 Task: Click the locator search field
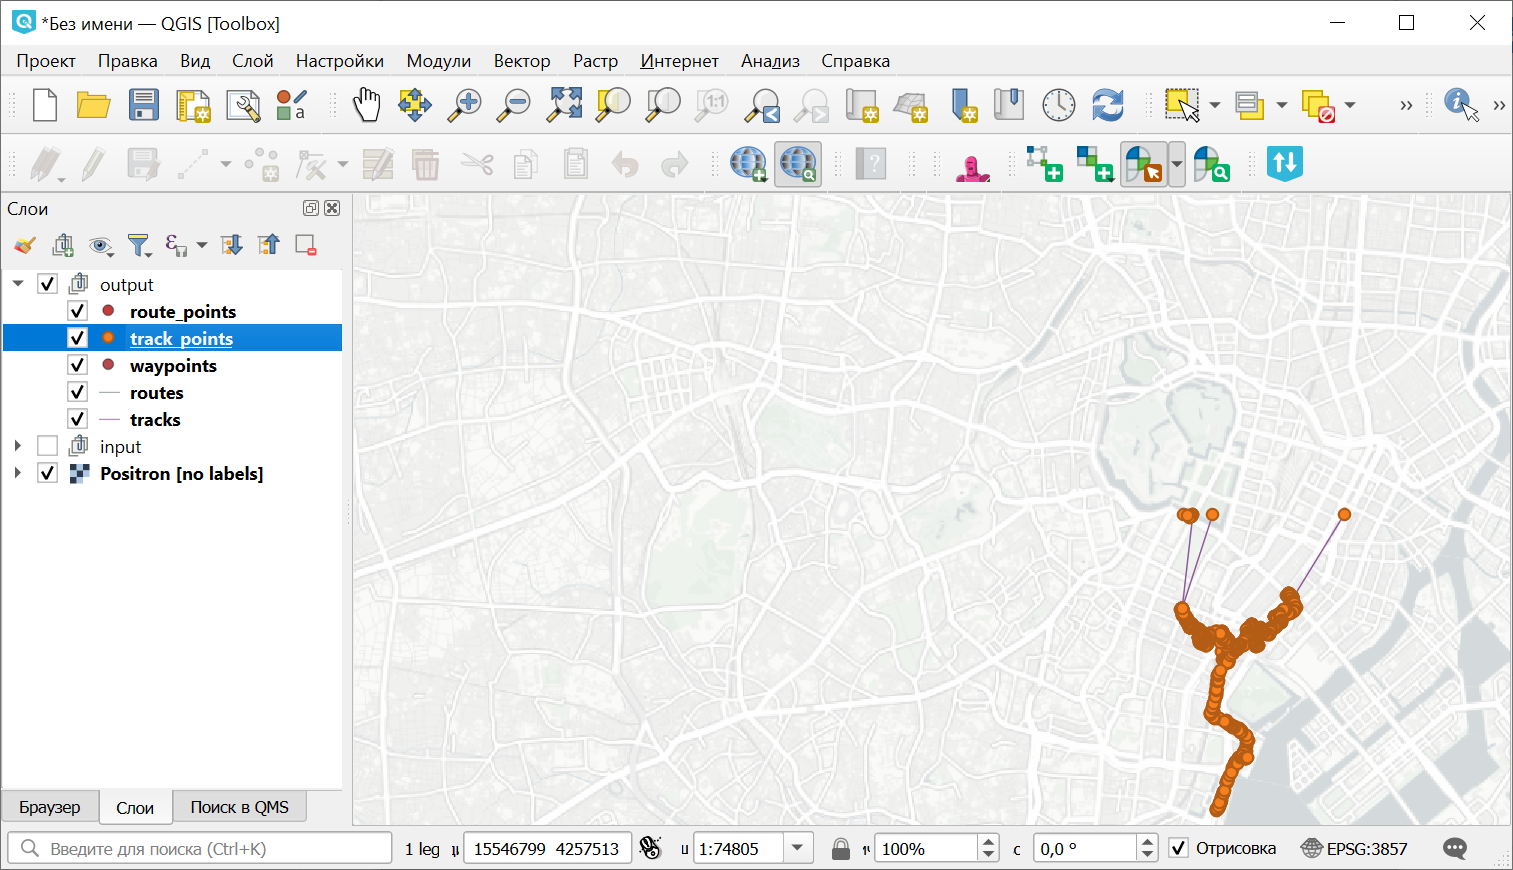coord(200,848)
